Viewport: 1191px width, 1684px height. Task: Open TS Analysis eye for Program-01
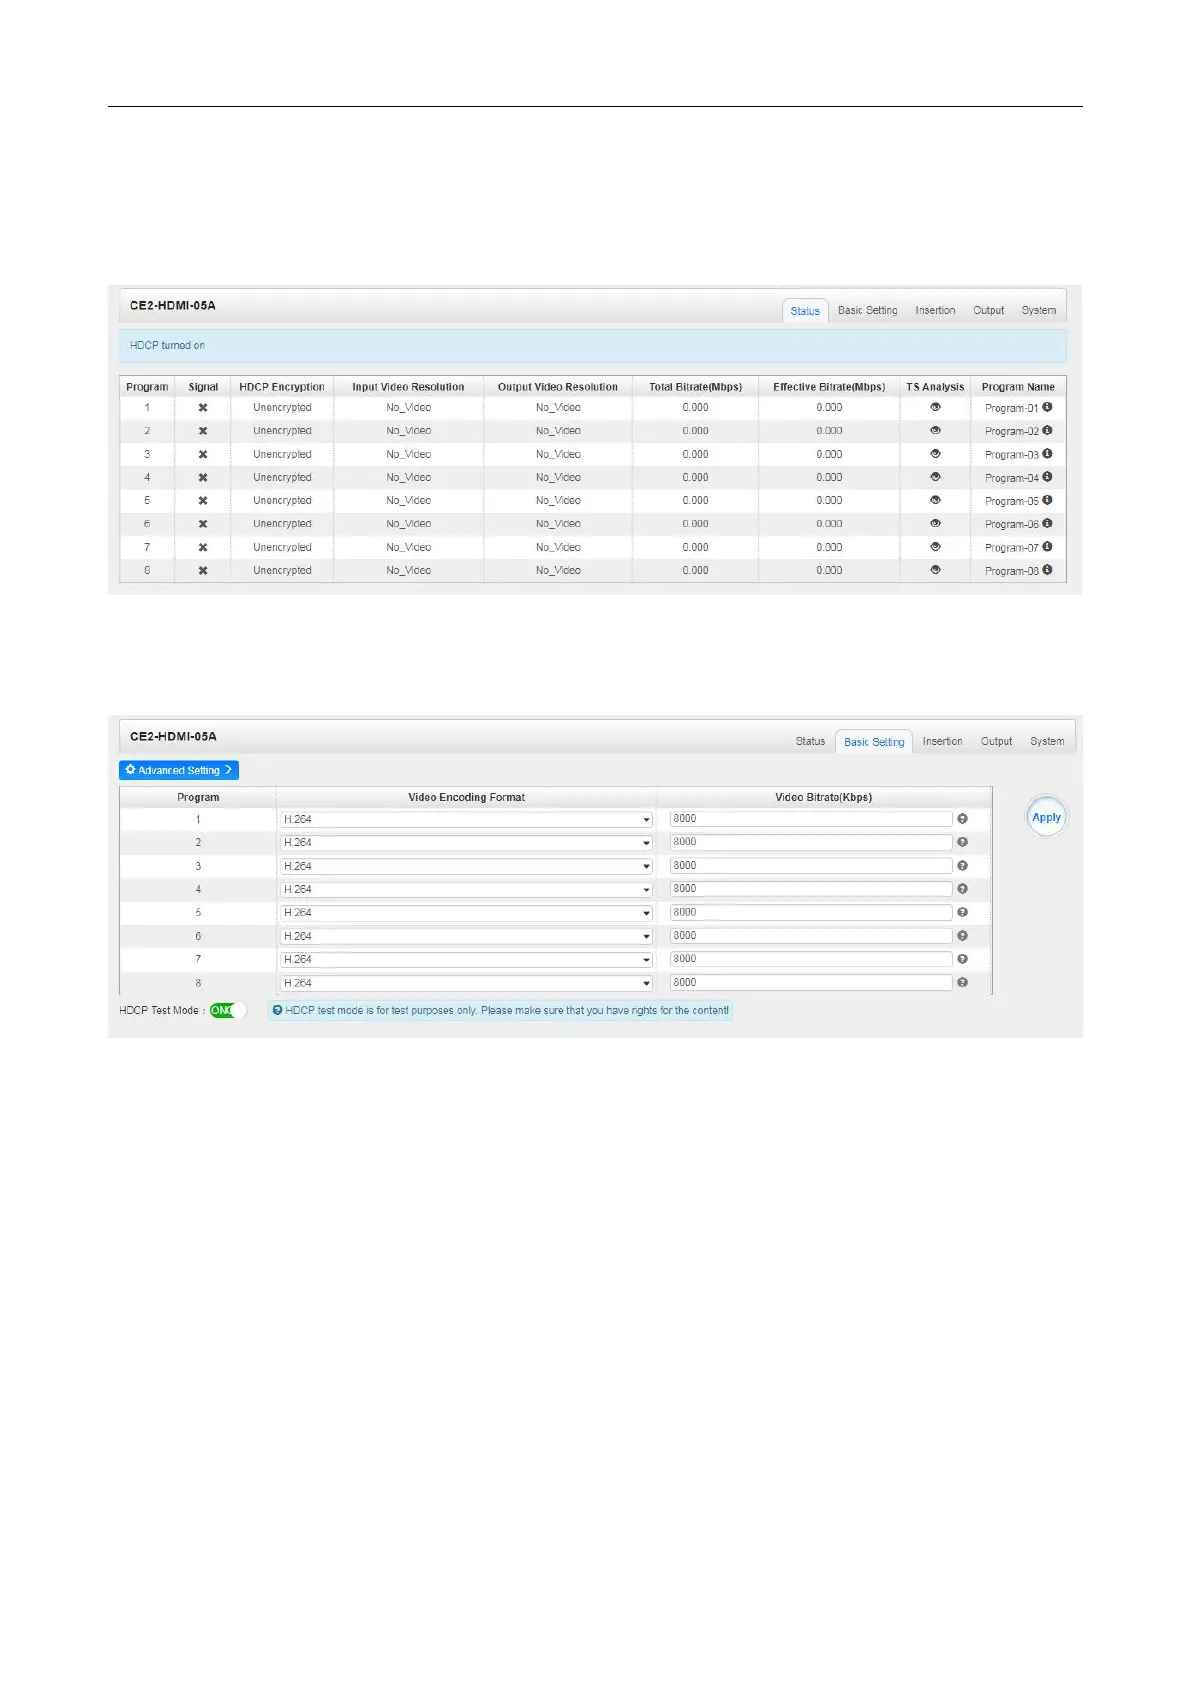pyautogui.click(x=935, y=407)
